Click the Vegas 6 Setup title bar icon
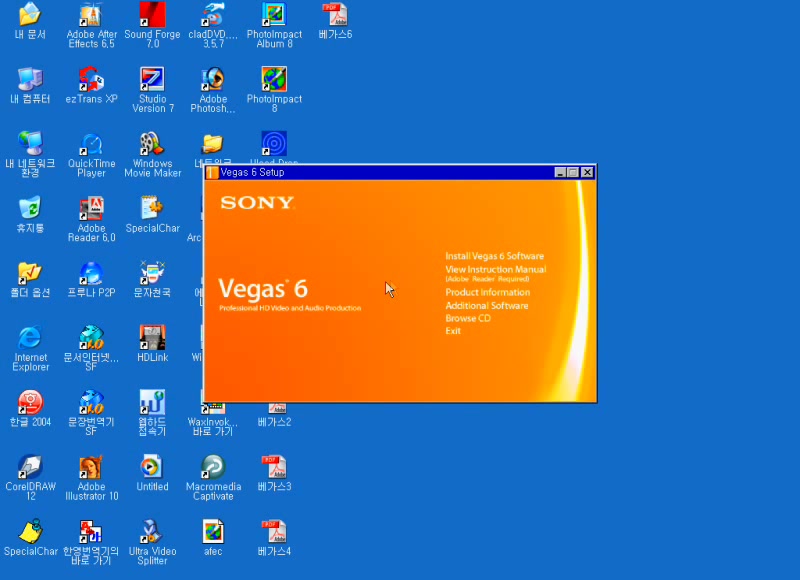The image size is (800, 580). (212, 172)
